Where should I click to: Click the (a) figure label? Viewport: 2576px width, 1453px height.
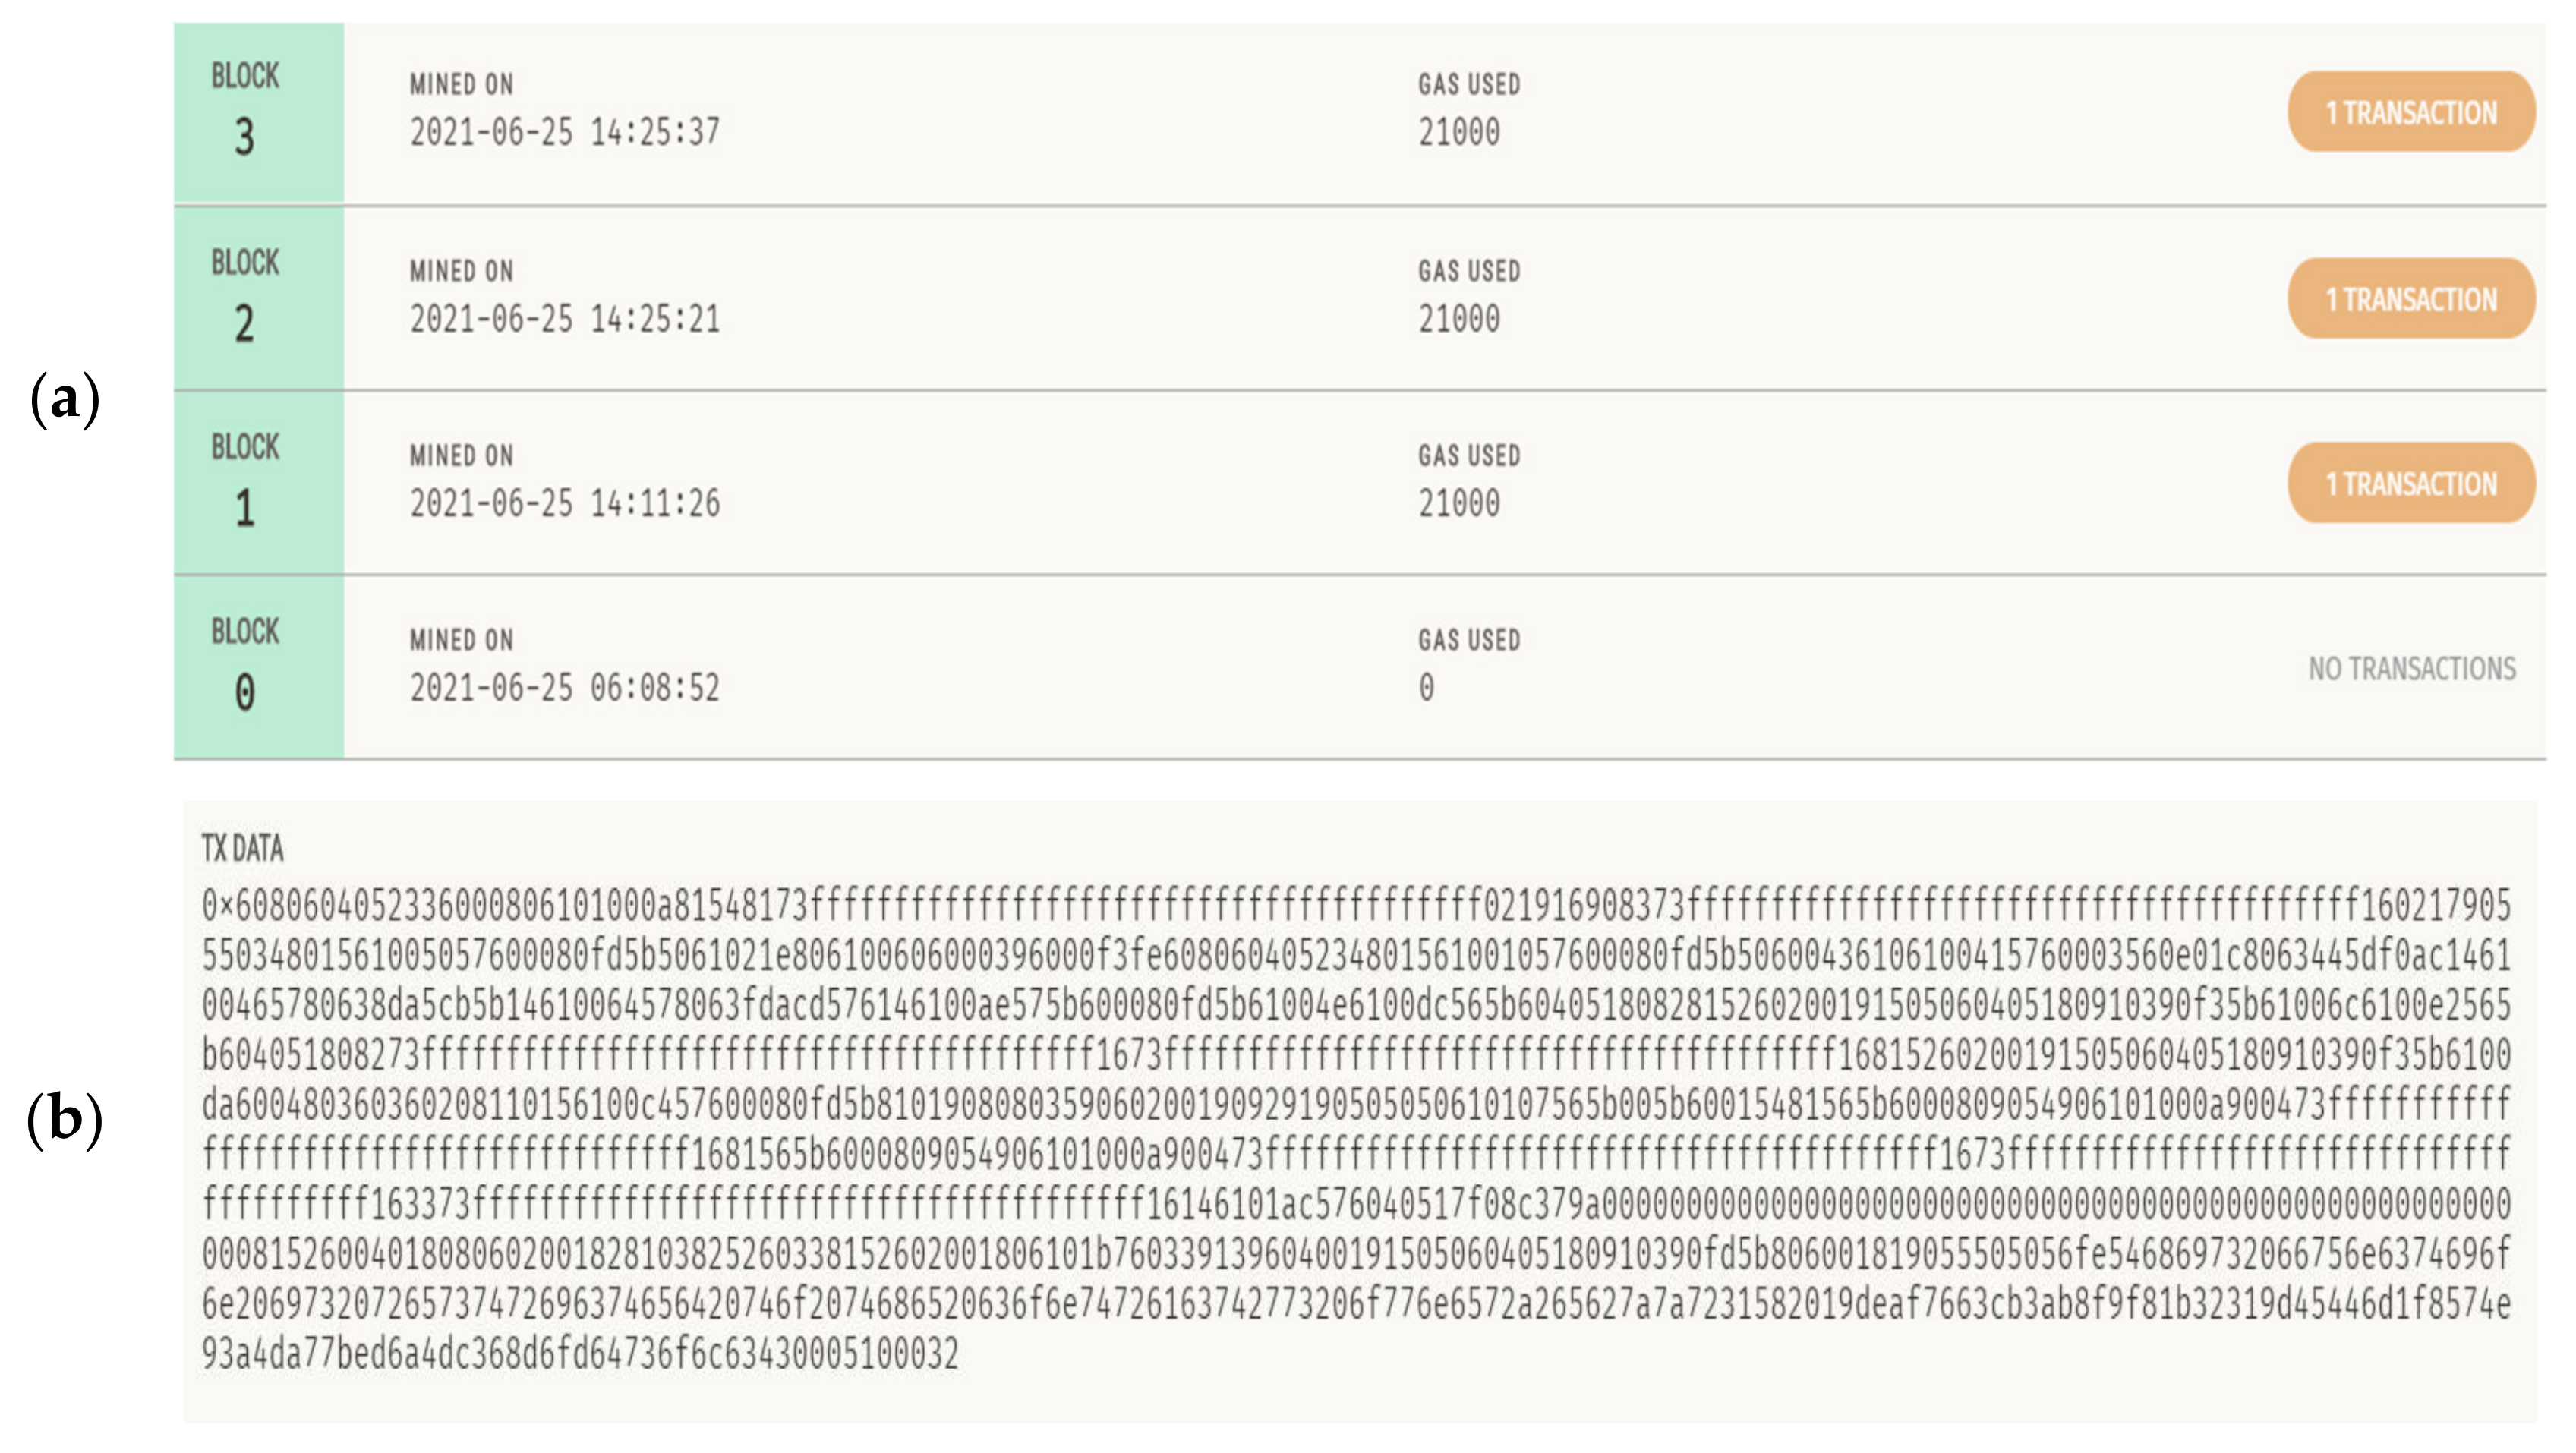[x=65, y=398]
